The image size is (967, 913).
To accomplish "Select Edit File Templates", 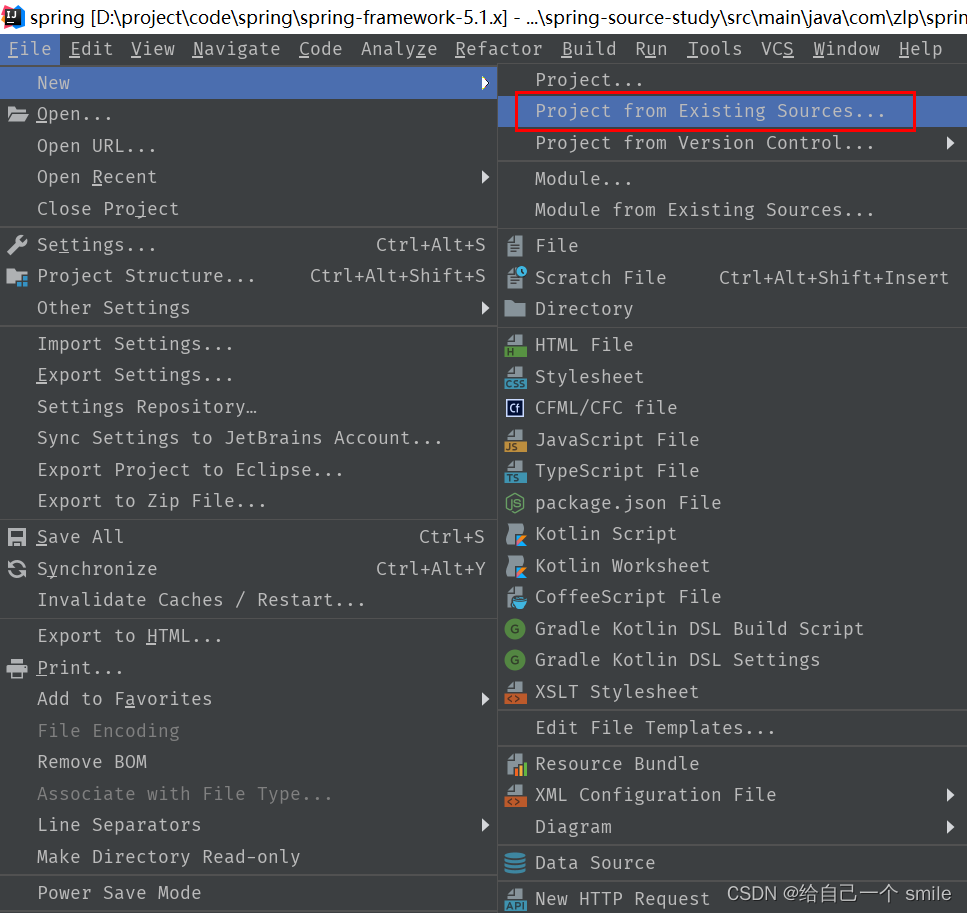I will 732,729.
